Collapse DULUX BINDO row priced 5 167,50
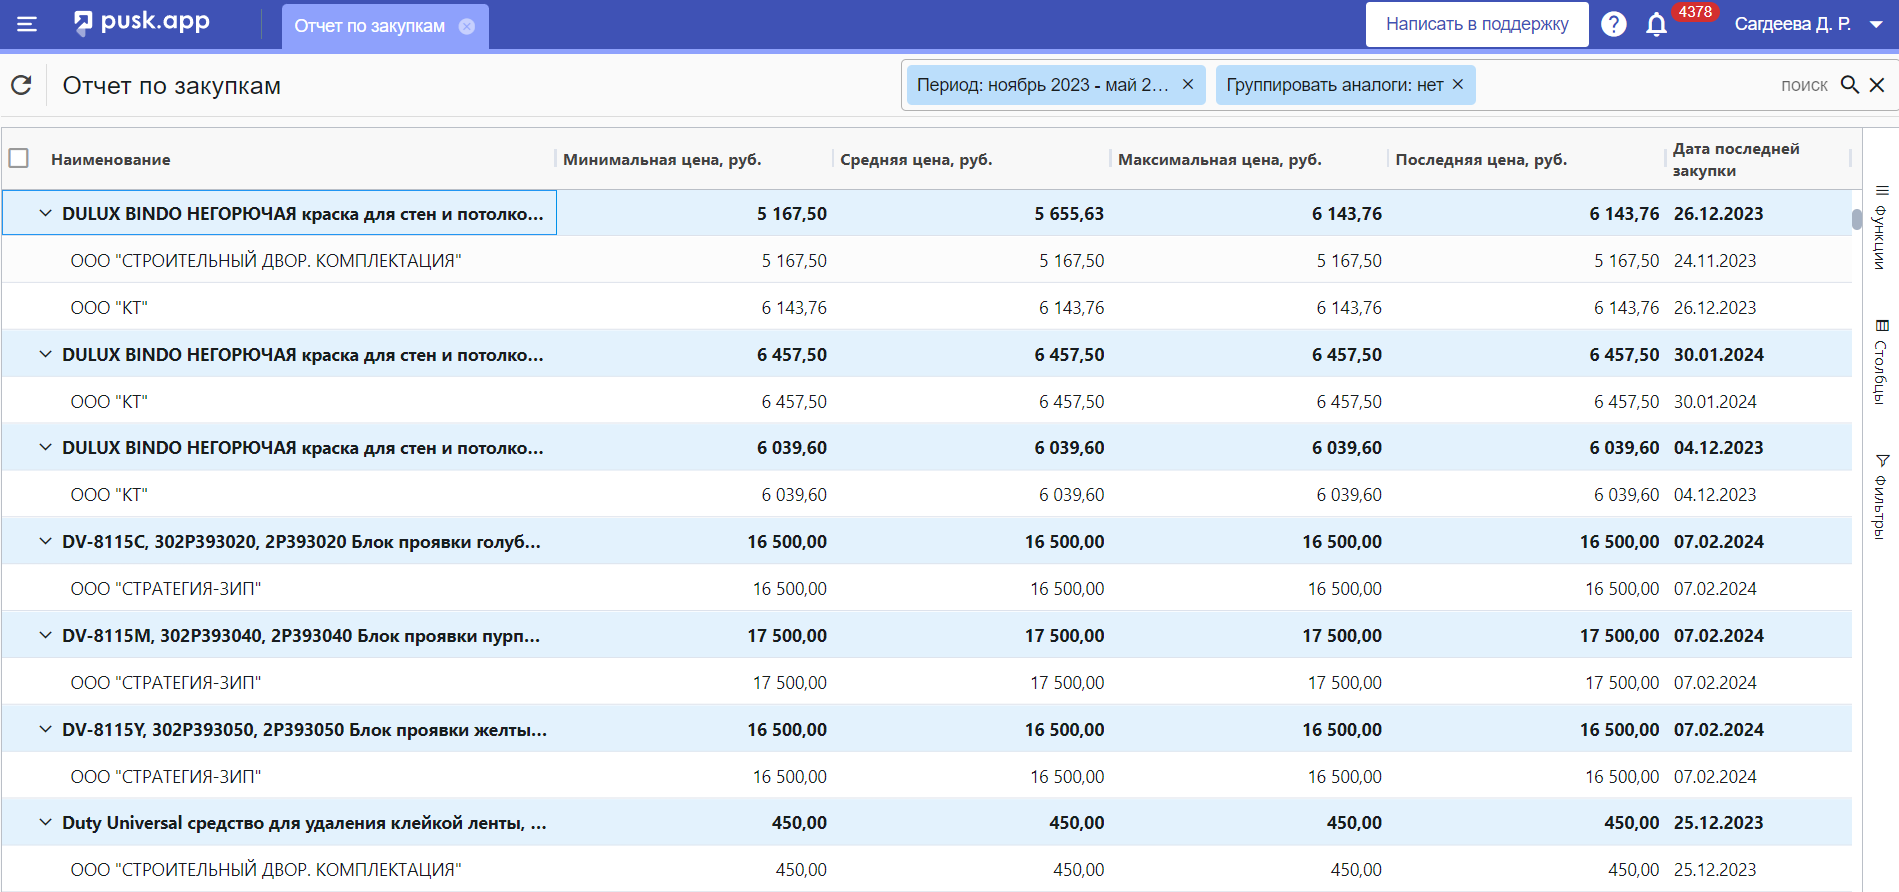The width and height of the screenshot is (1899, 892). click(x=45, y=213)
